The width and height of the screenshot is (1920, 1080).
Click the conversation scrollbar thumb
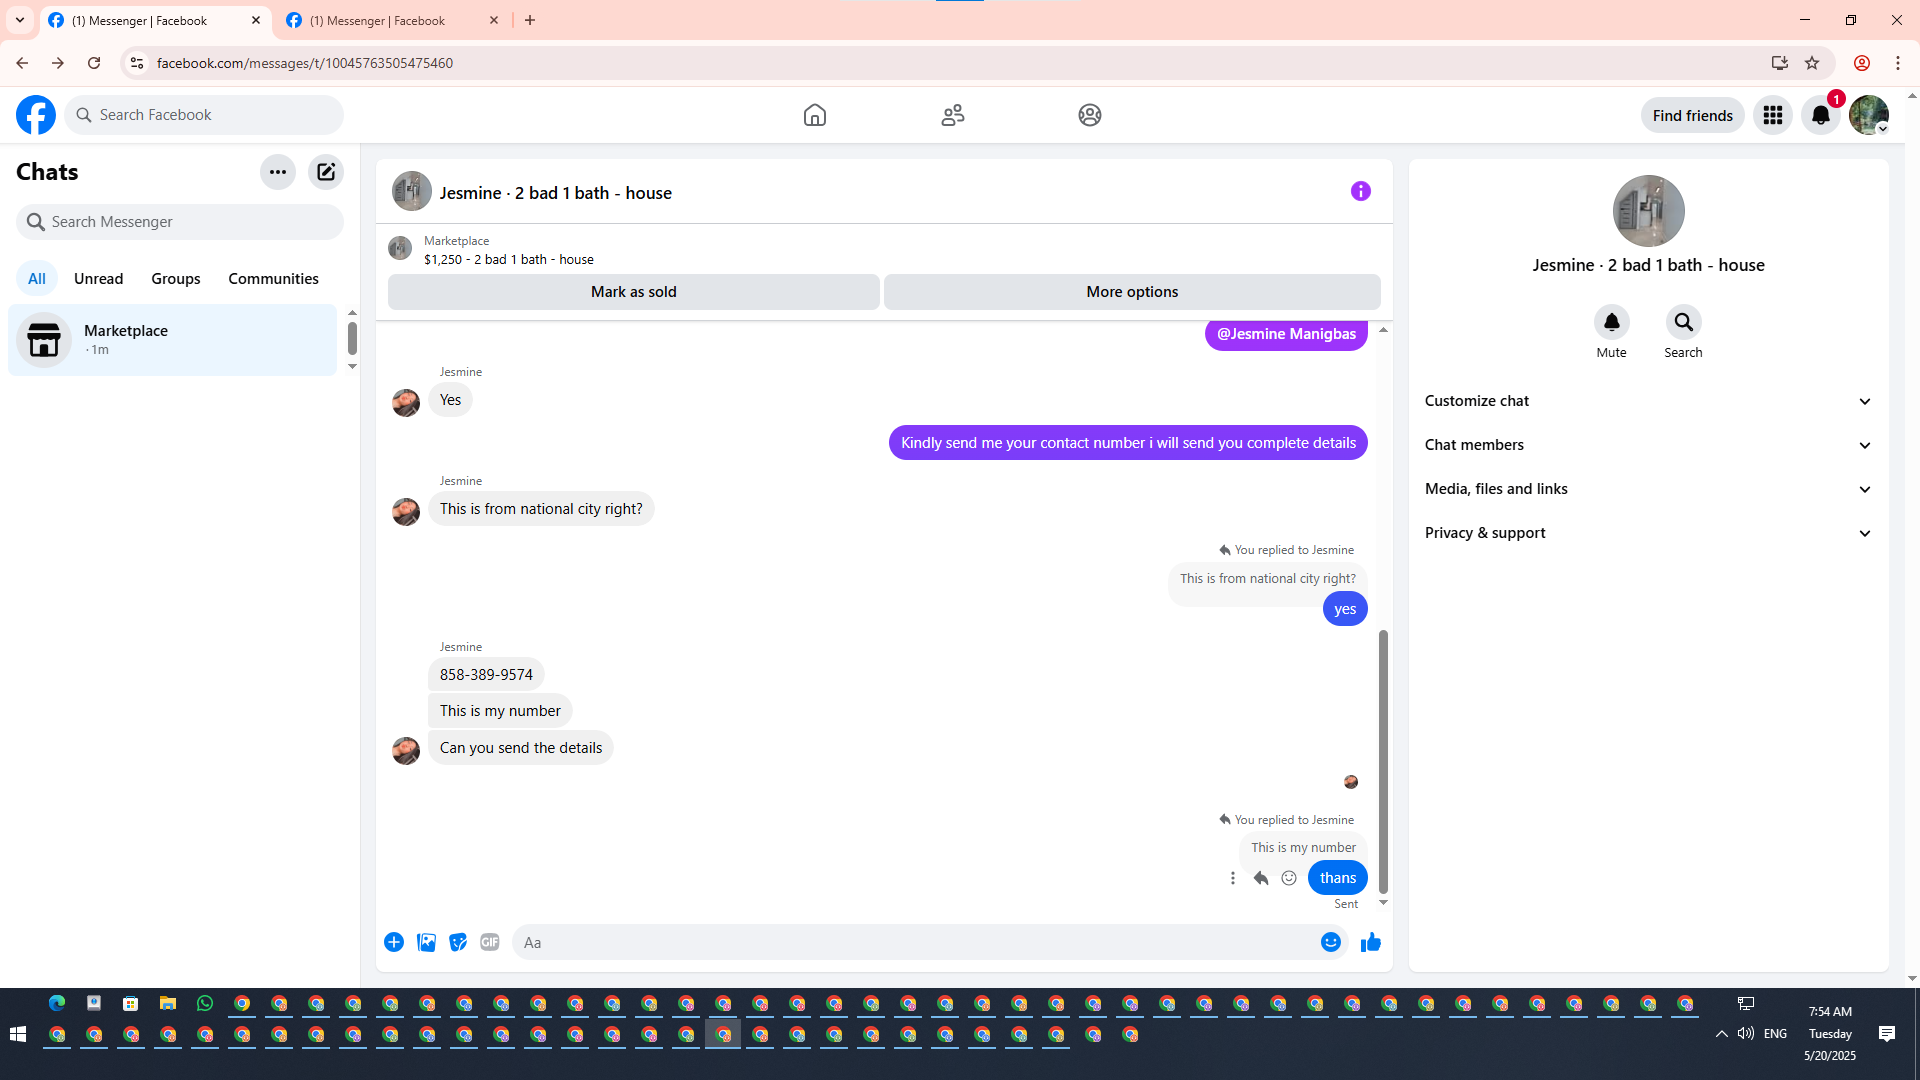click(1383, 760)
